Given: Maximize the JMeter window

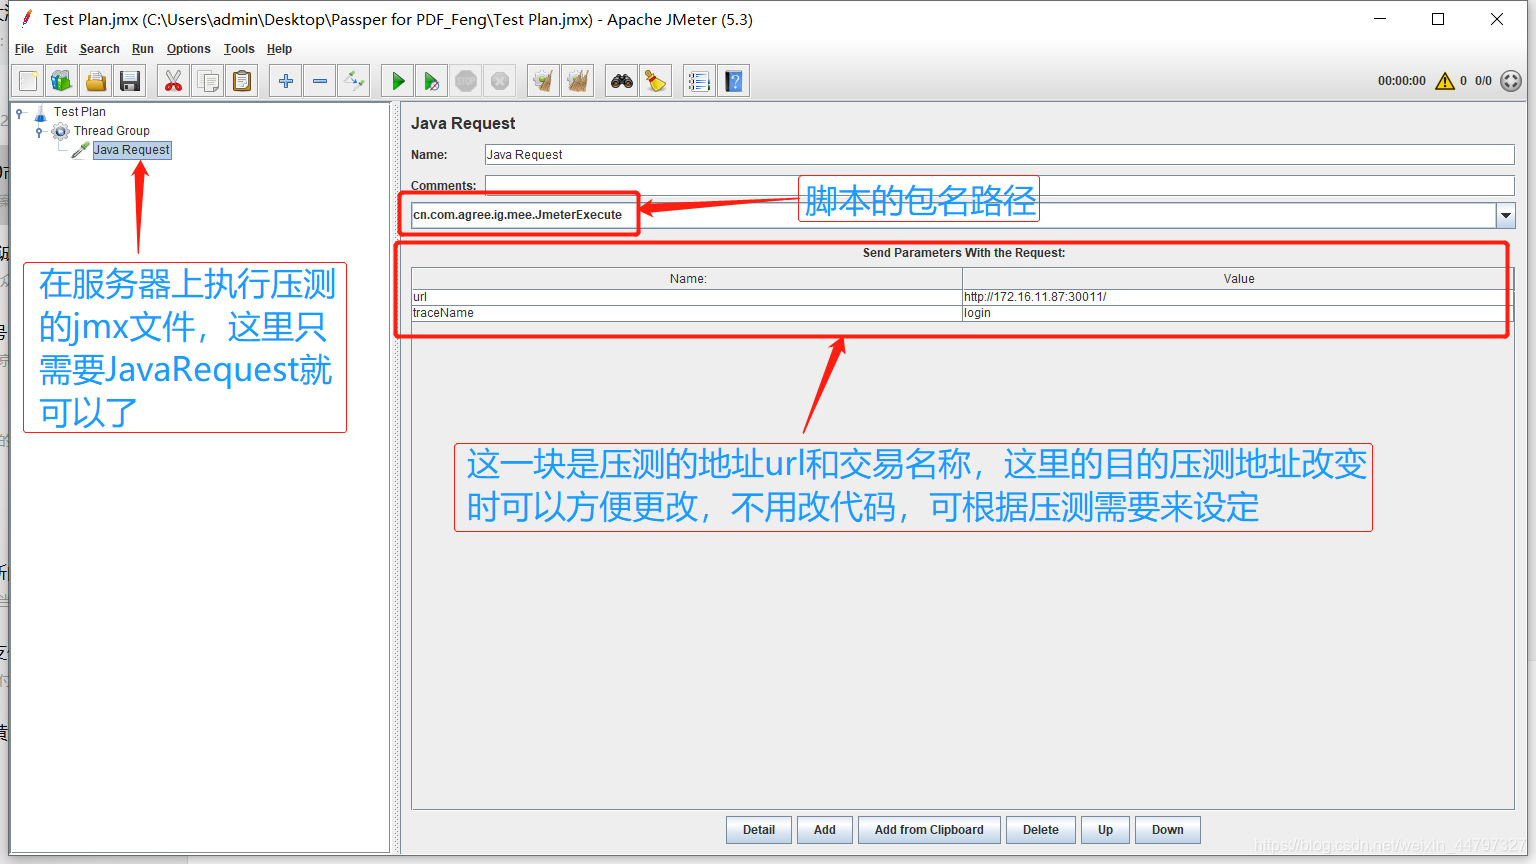Looking at the screenshot, I should point(1438,19).
